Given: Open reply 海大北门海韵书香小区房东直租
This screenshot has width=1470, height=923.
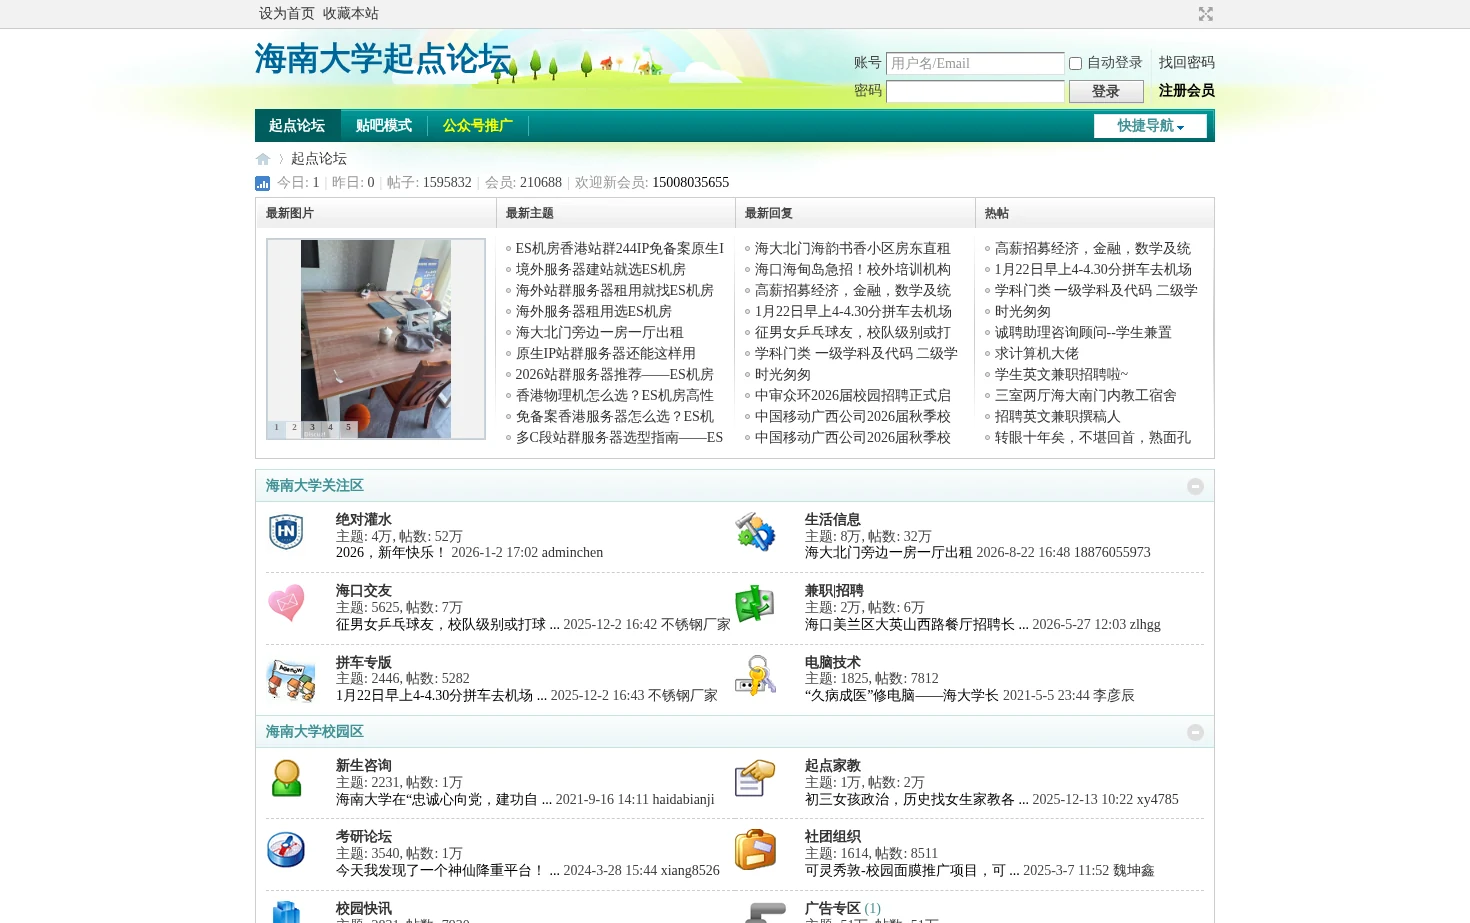Looking at the screenshot, I should [853, 248].
